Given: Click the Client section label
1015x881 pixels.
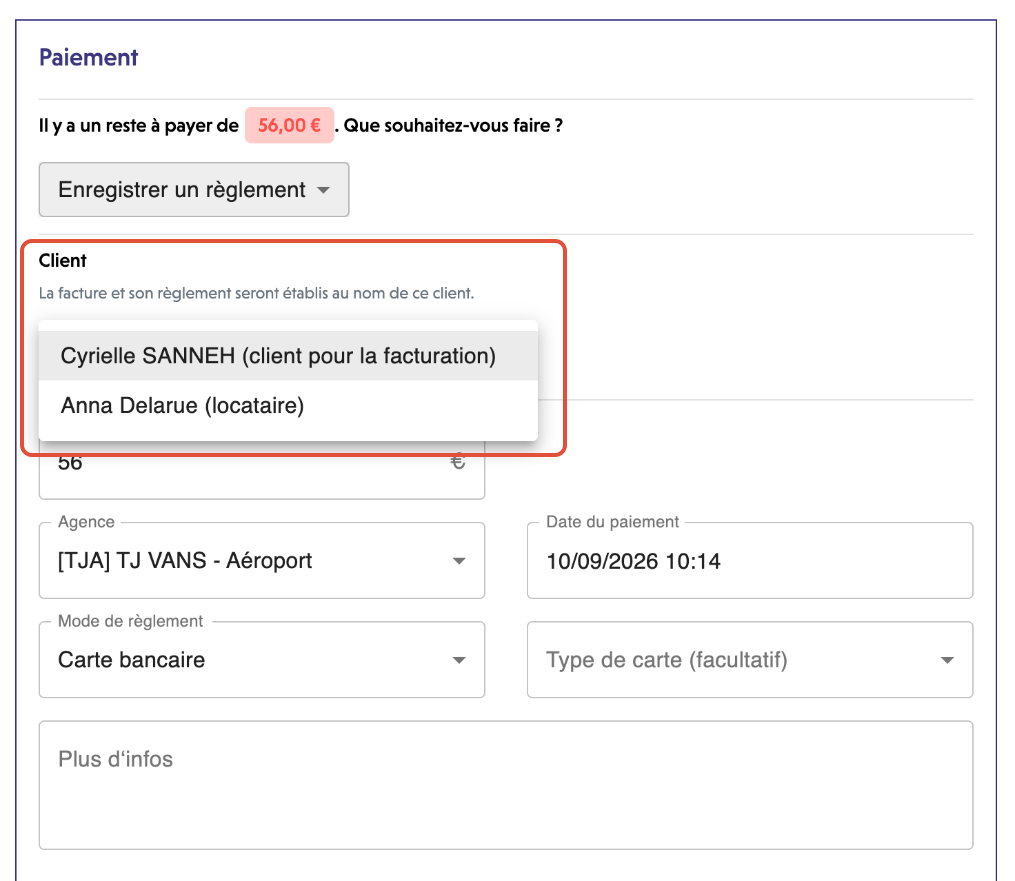Looking at the screenshot, I should tap(62, 260).
